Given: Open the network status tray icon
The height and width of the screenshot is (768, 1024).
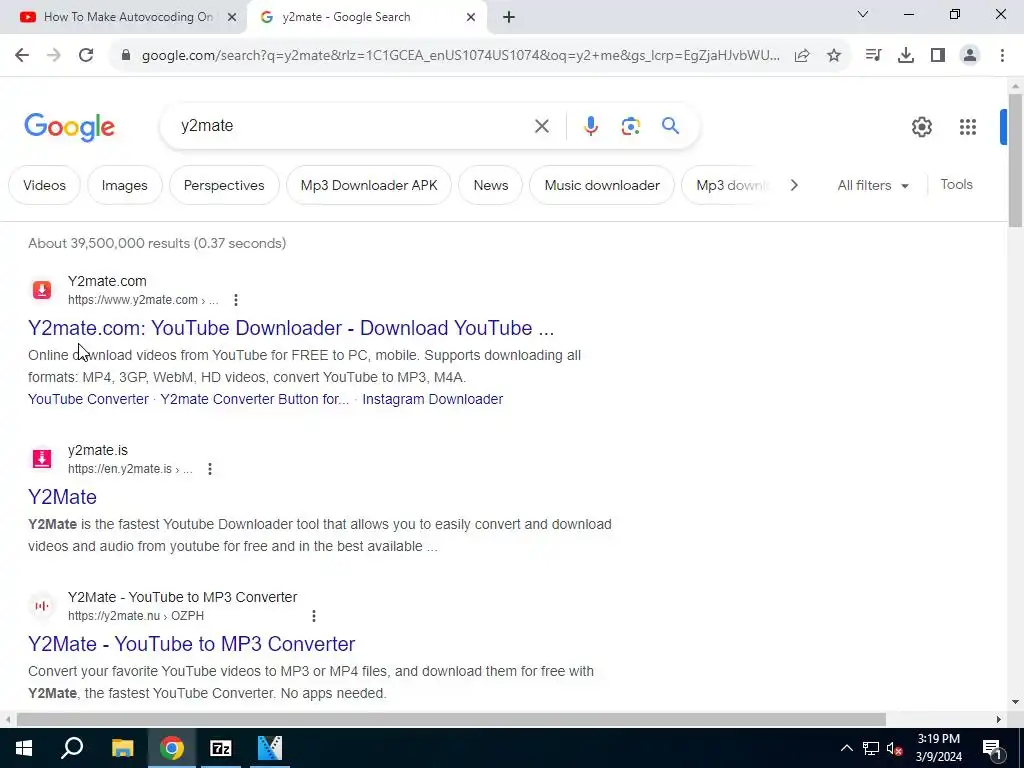Looking at the screenshot, I should (871, 748).
